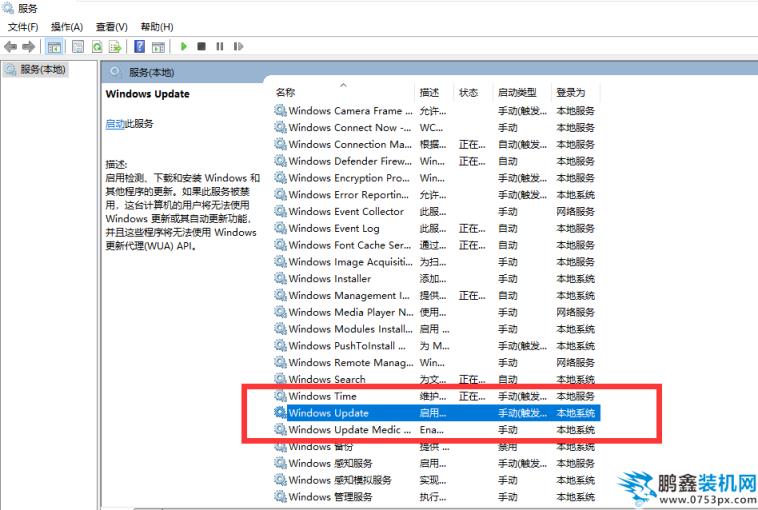Select the Windows Search service name
758x510 pixels.
(327, 379)
